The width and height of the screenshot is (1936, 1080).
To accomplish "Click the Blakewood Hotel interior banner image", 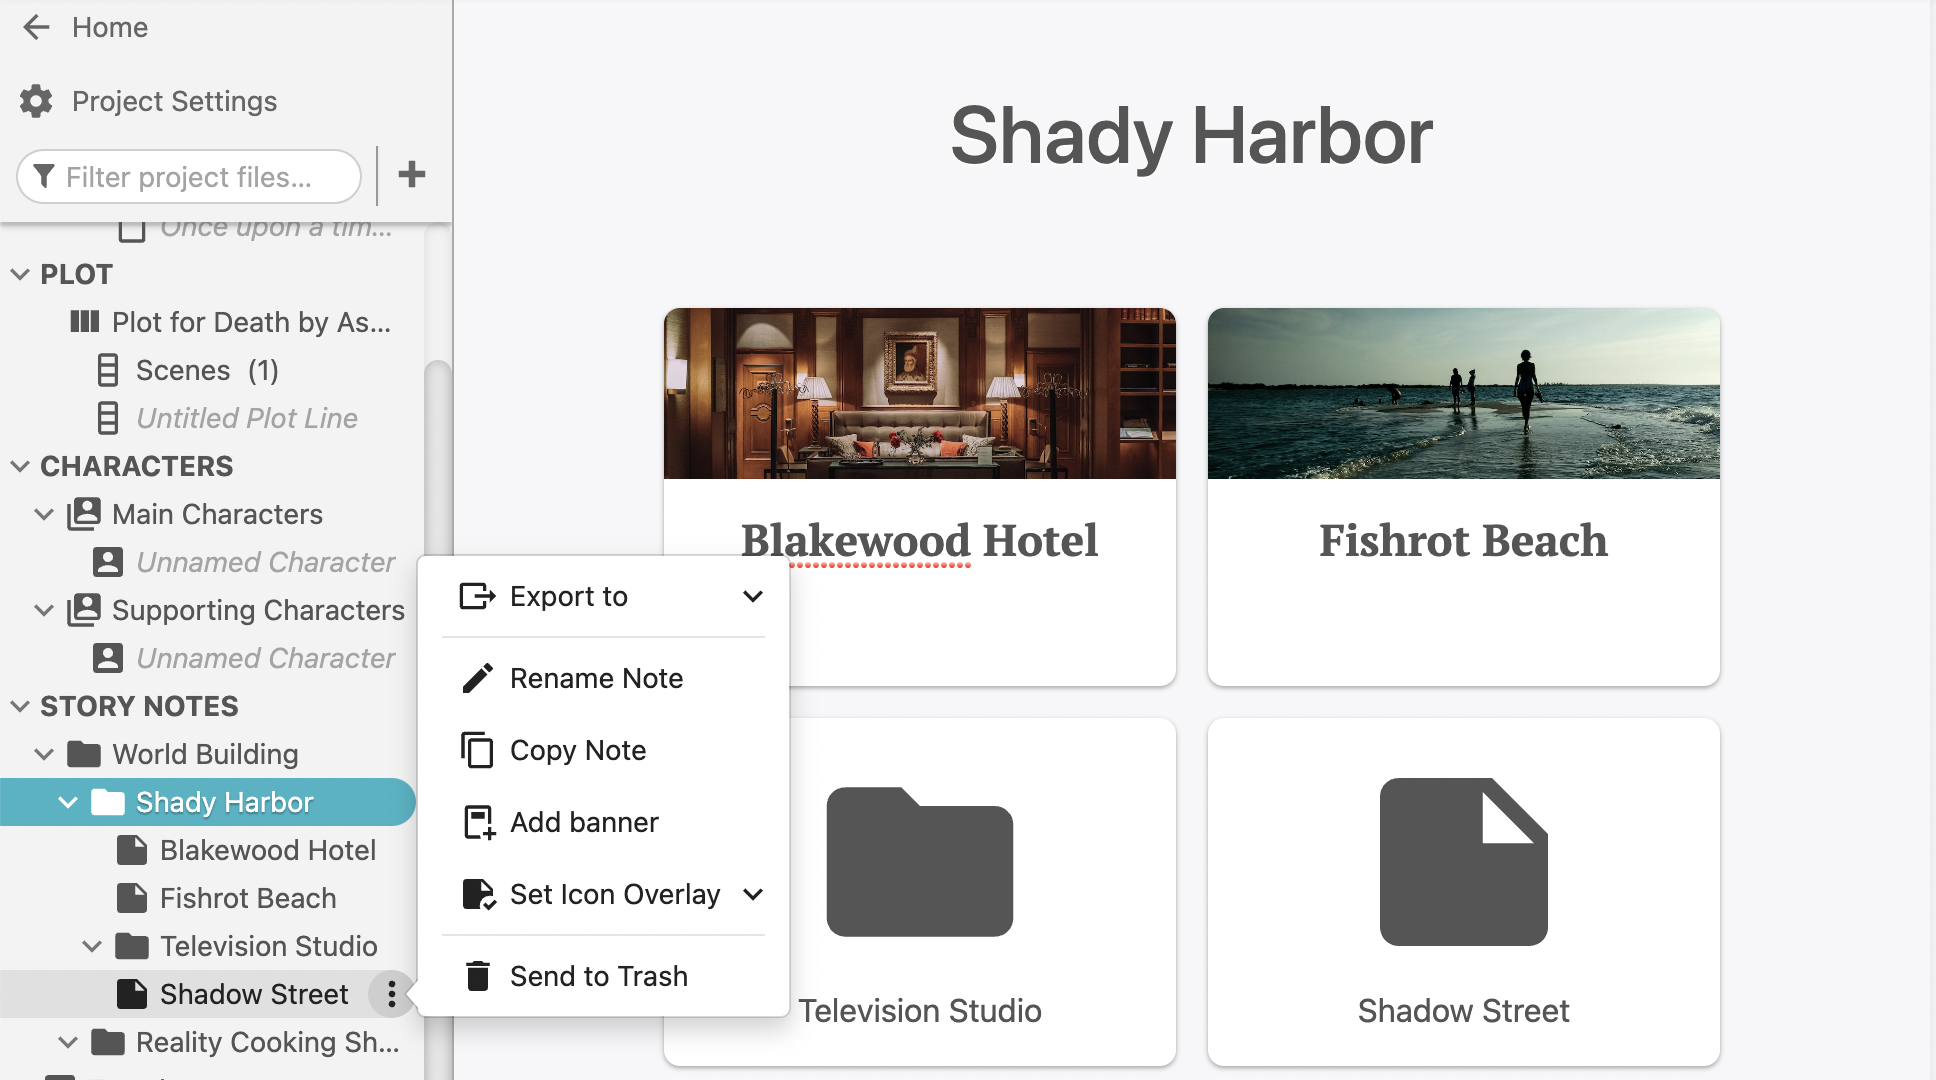I will pos(920,393).
